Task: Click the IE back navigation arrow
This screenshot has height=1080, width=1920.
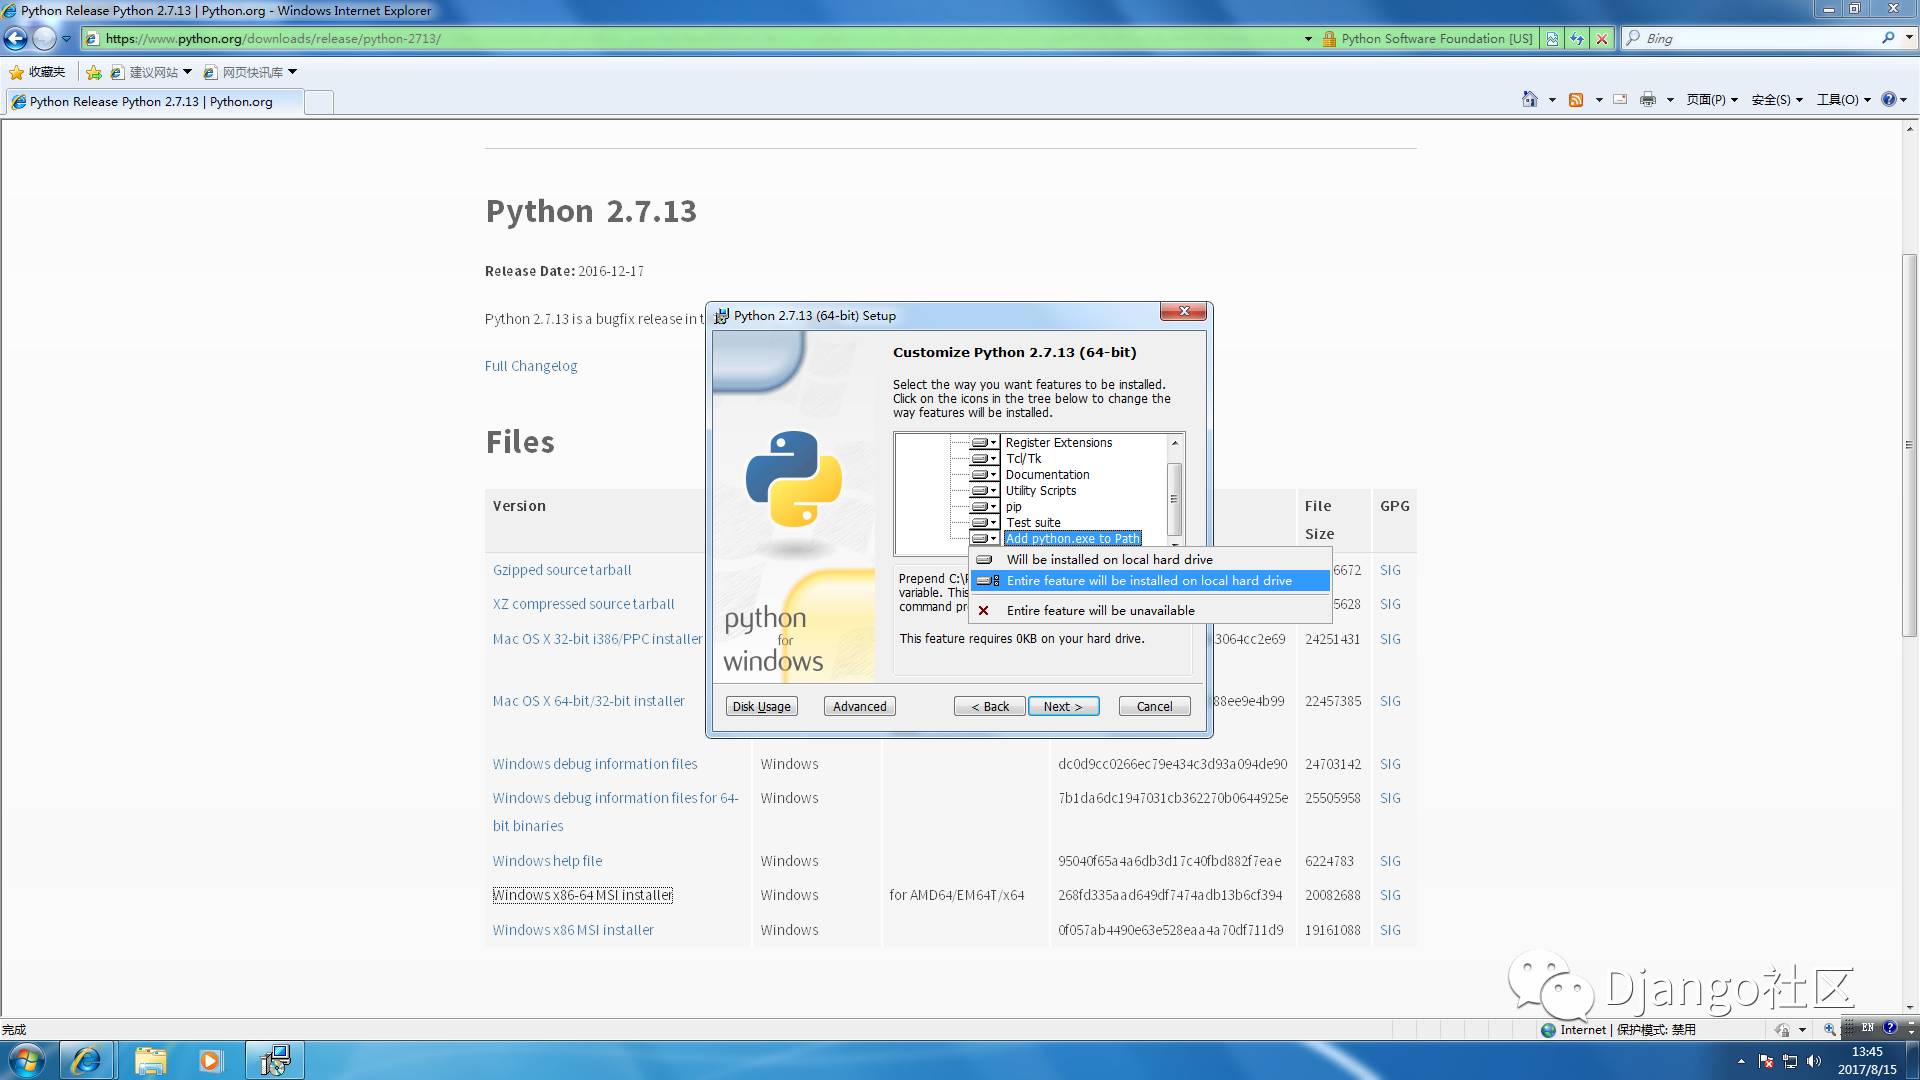Action: click(16, 39)
